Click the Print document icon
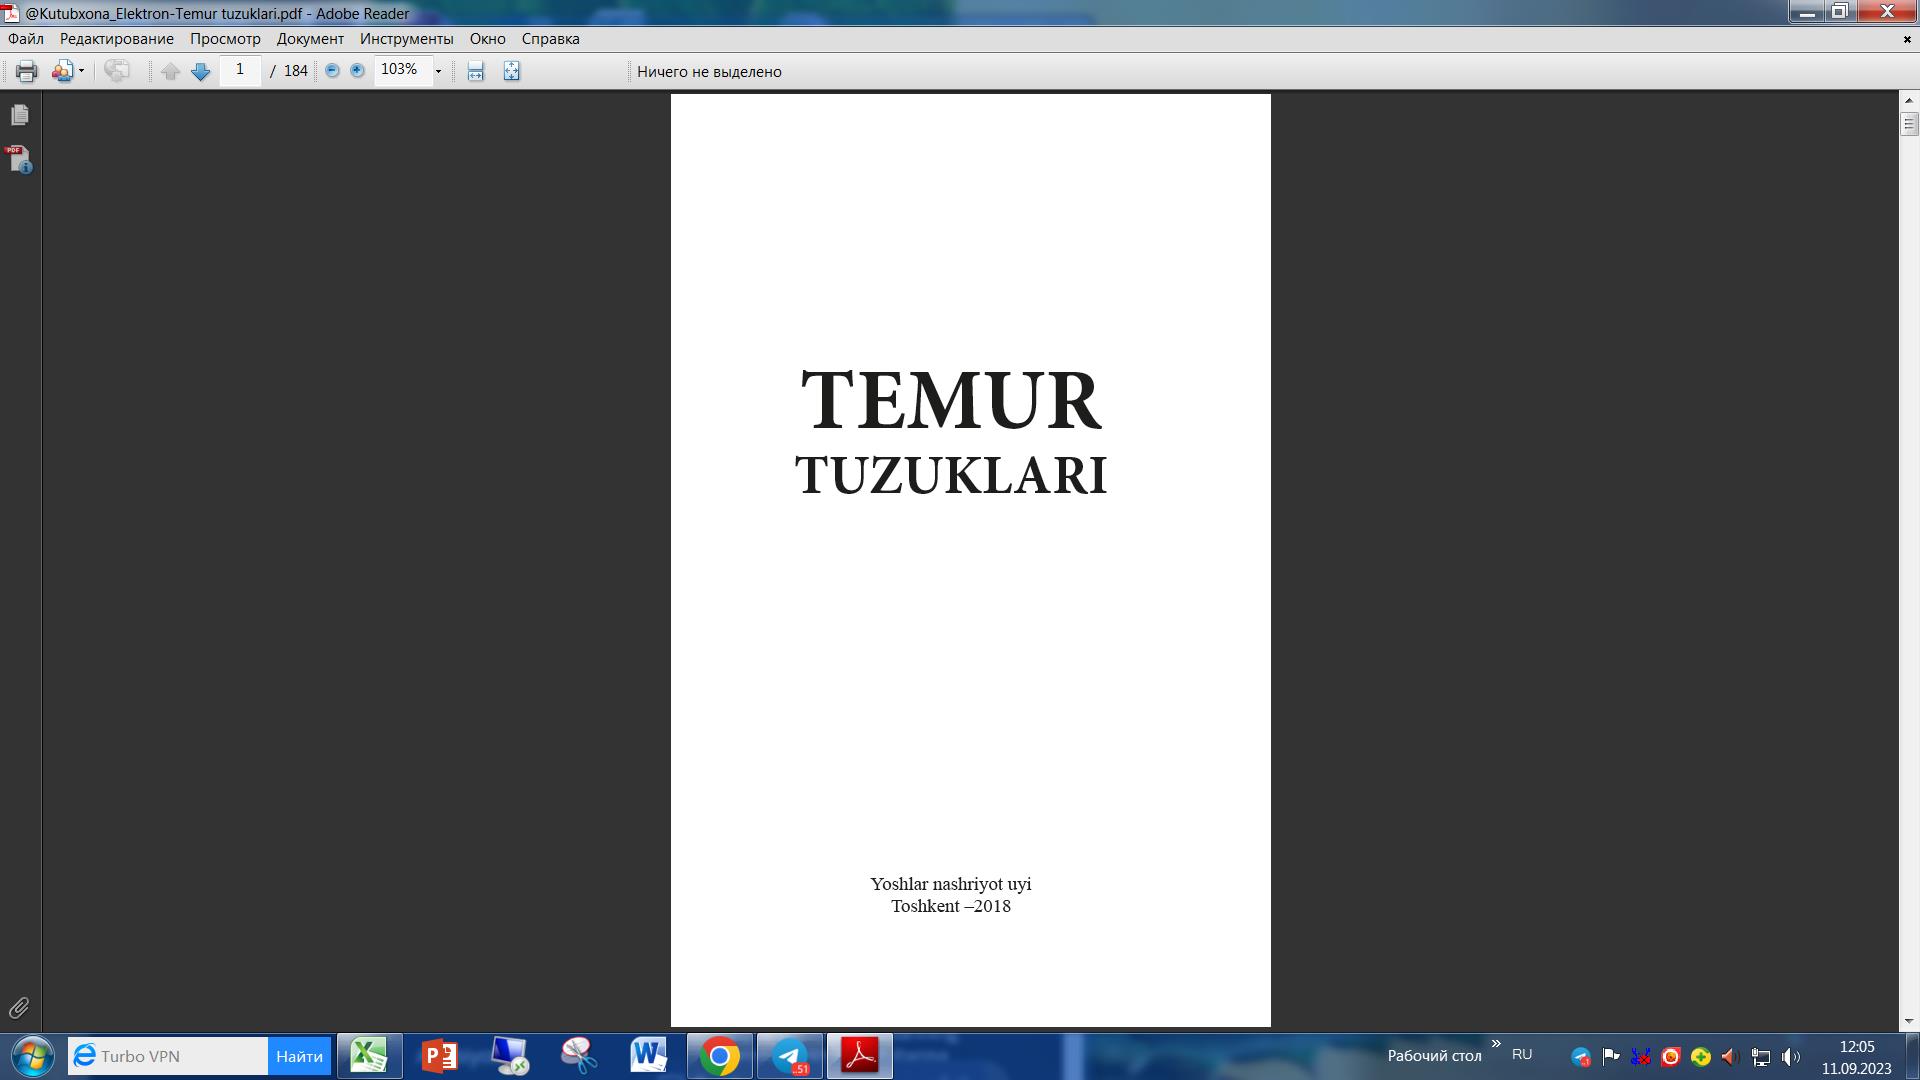The width and height of the screenshot is (1920, 1080). click(24, 71)
